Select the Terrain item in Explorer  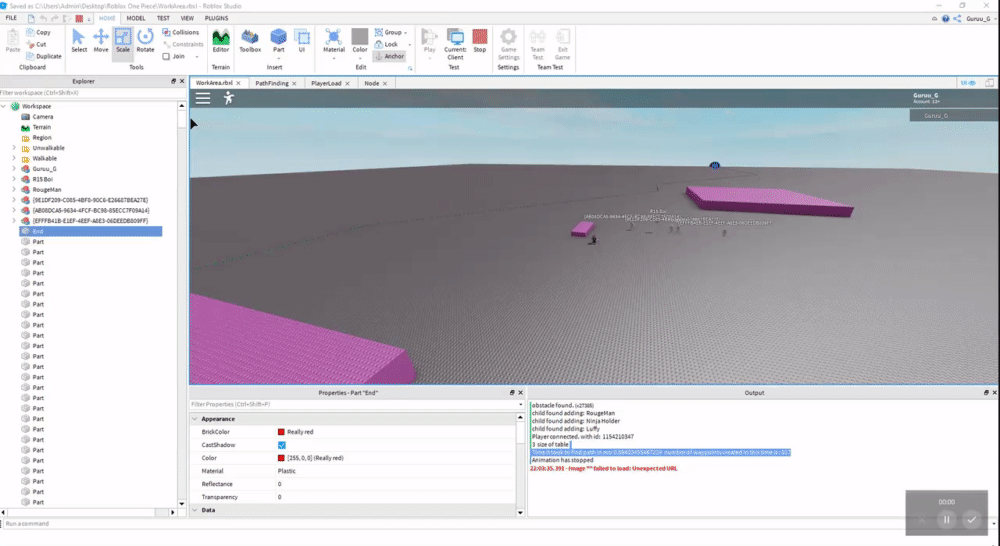tap(41, 127)
